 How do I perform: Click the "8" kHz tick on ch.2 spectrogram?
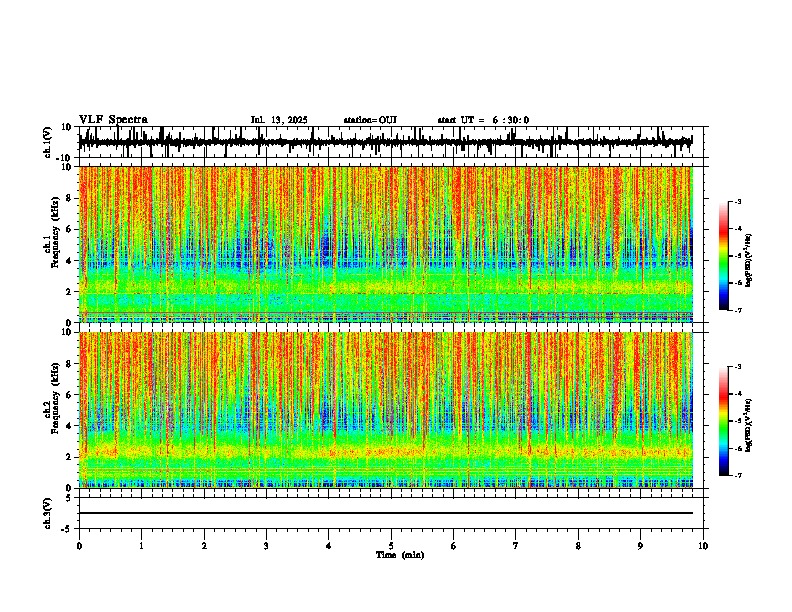coord(70,364)
